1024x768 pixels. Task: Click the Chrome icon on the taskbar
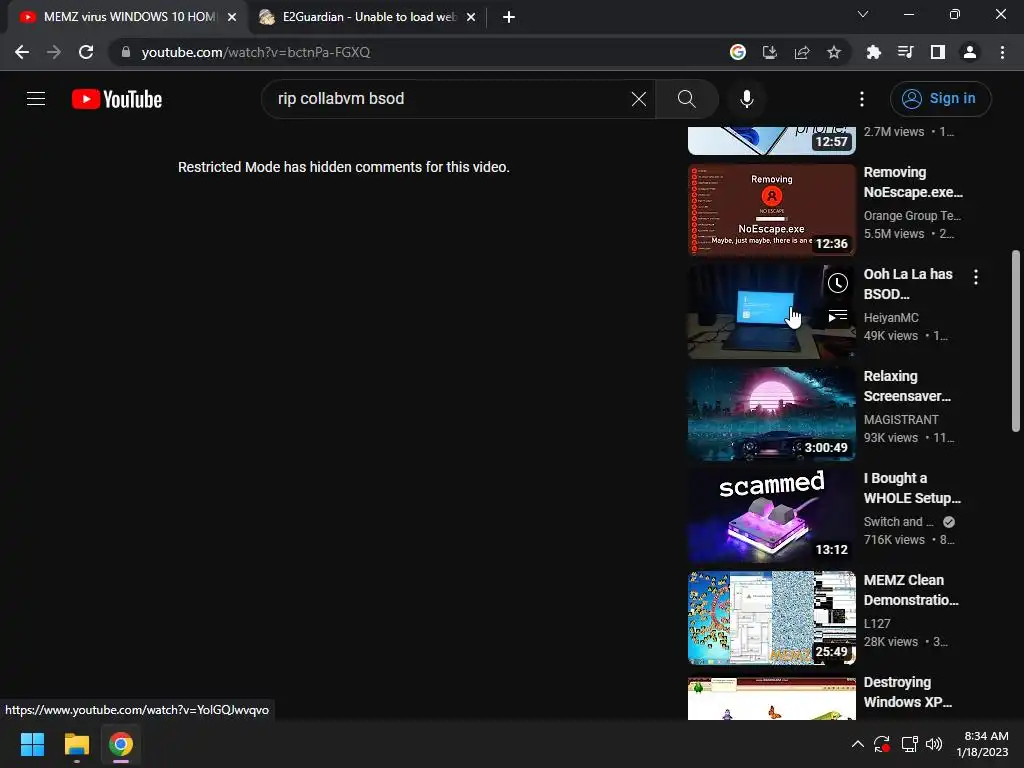coord(121,744)
